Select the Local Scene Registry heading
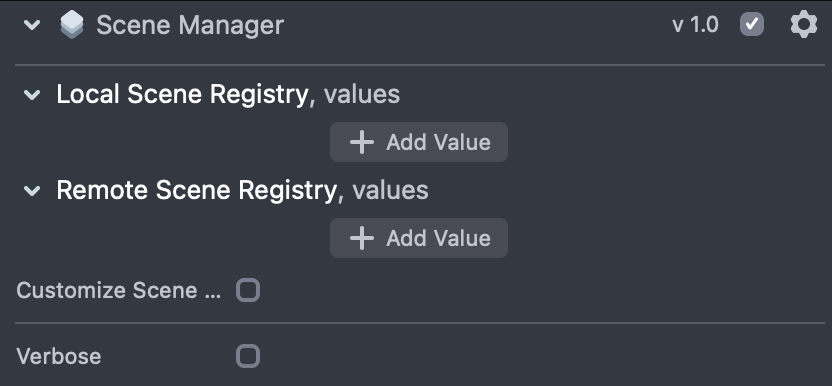The width and height of the screenshot is (832, 386). (x=182, y=95)
